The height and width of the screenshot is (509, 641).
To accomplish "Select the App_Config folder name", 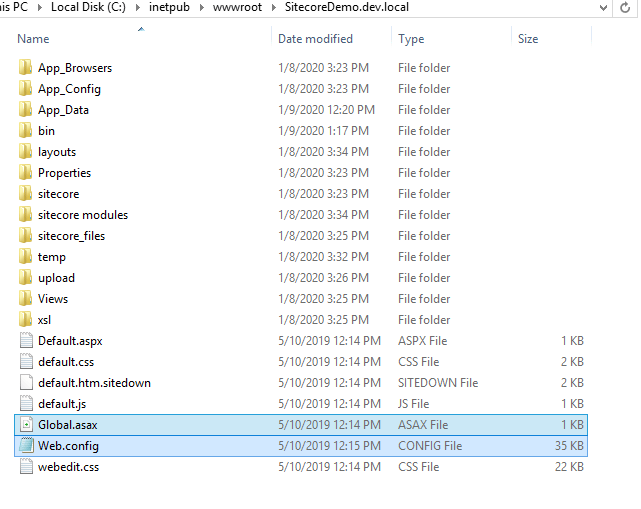I will 69,89.
